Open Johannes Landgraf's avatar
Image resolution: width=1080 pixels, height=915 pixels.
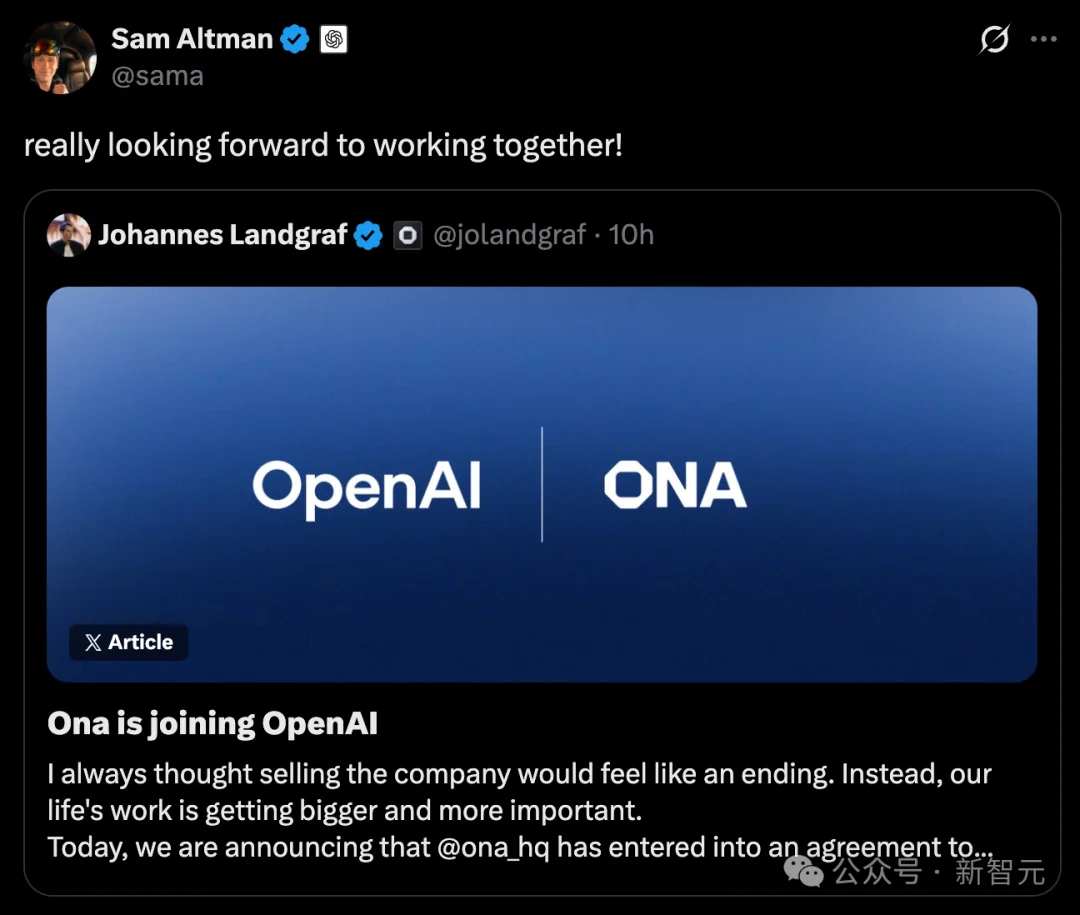coord(68,235)
